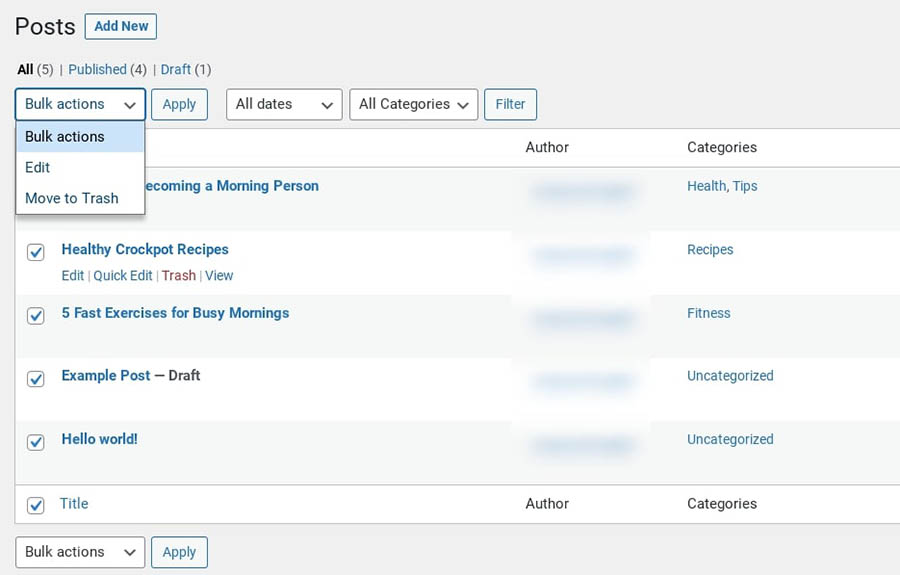Open the top Bulk actions dropdown

tap(80, 104)
